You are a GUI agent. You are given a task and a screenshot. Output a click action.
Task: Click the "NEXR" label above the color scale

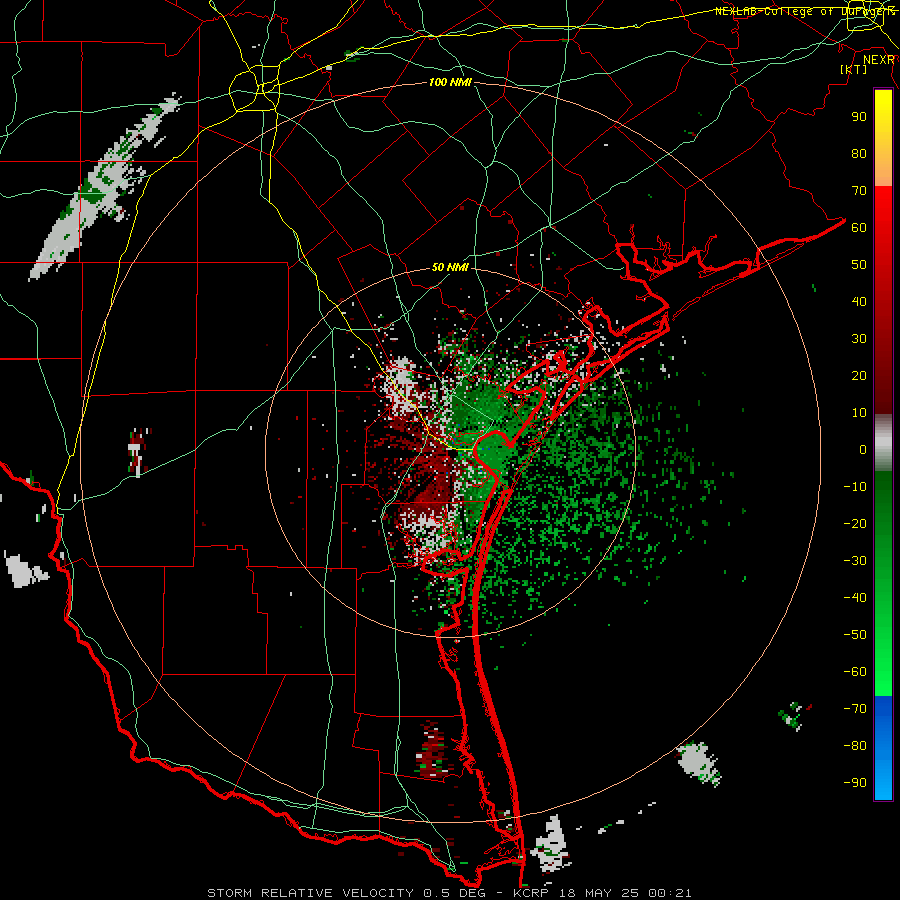(879, 59)
